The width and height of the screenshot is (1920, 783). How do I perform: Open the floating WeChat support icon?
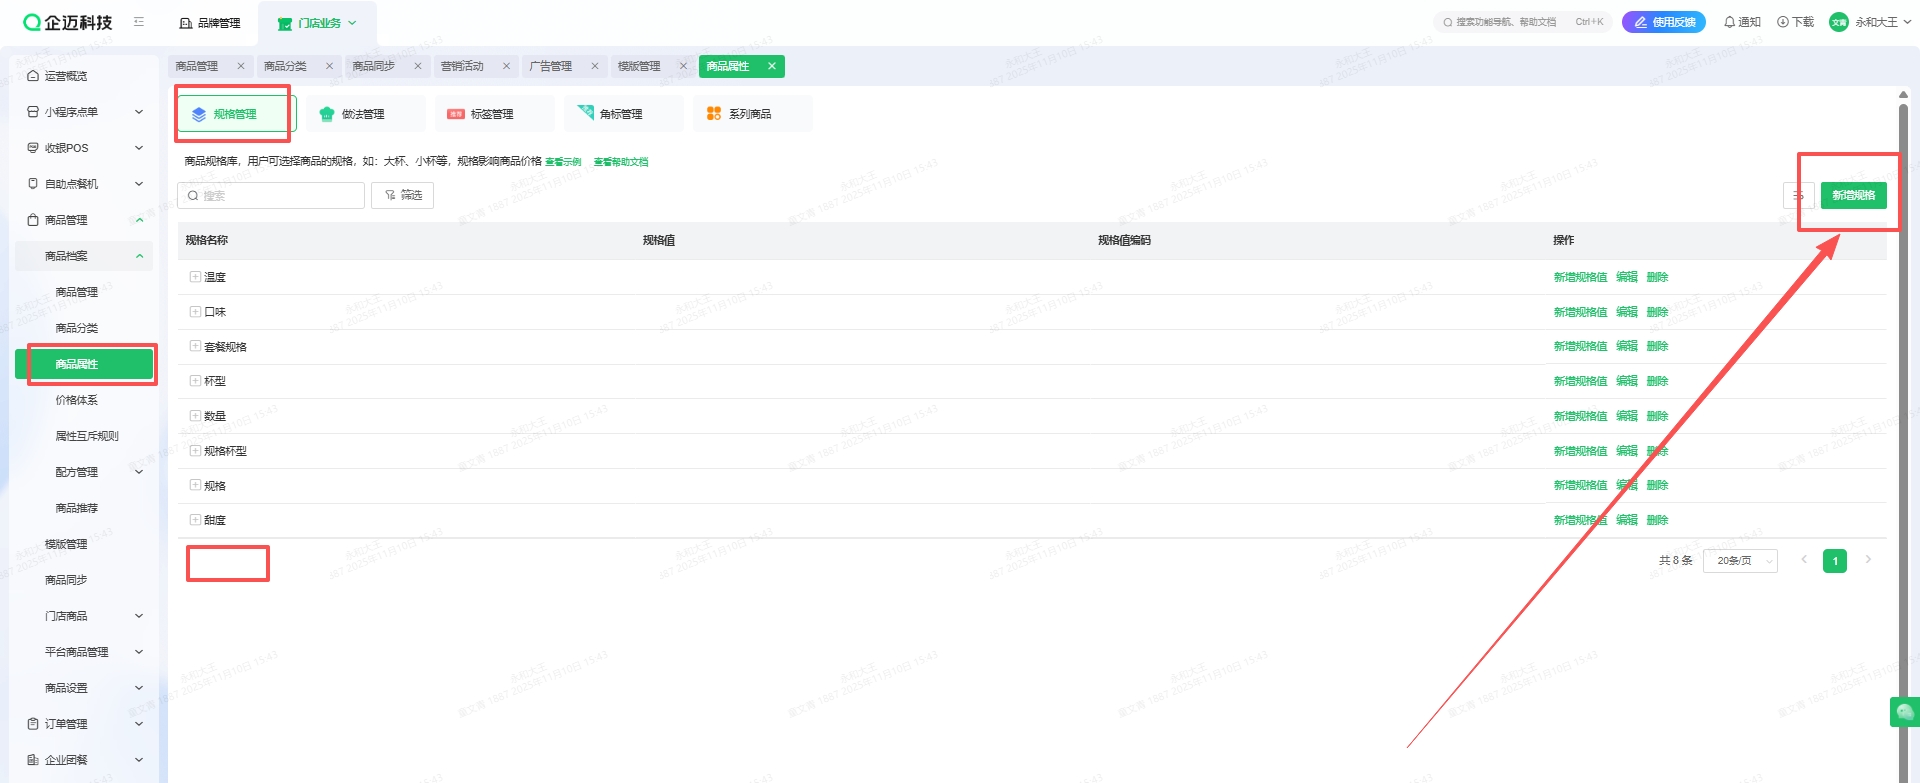(x=1904, y=712)
